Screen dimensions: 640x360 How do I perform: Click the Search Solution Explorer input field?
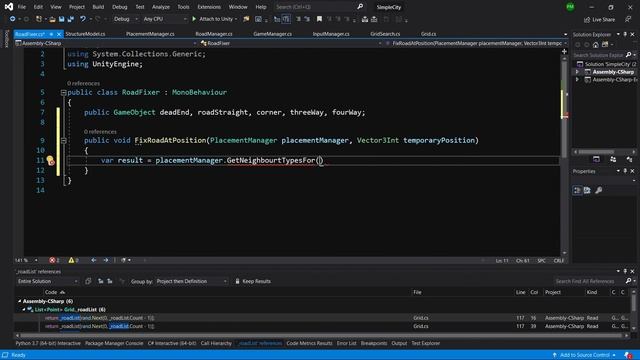click(598, 55)
